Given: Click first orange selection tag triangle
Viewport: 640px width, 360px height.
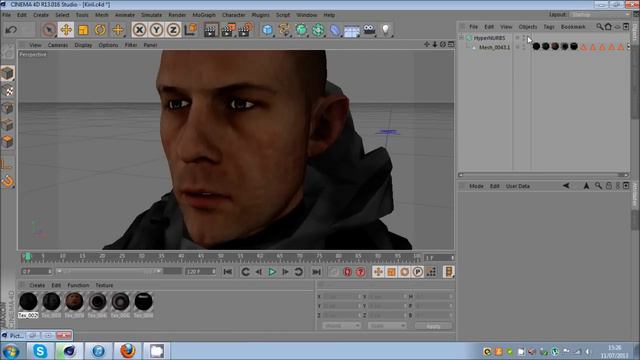Looking at the screenshot, I should (x=584, y=47).
